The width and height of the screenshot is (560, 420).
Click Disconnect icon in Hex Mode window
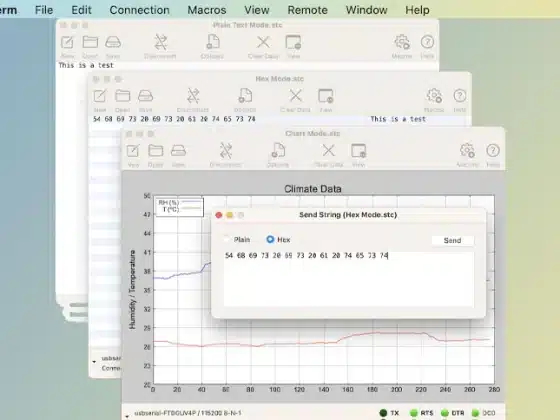coord(193,96)
